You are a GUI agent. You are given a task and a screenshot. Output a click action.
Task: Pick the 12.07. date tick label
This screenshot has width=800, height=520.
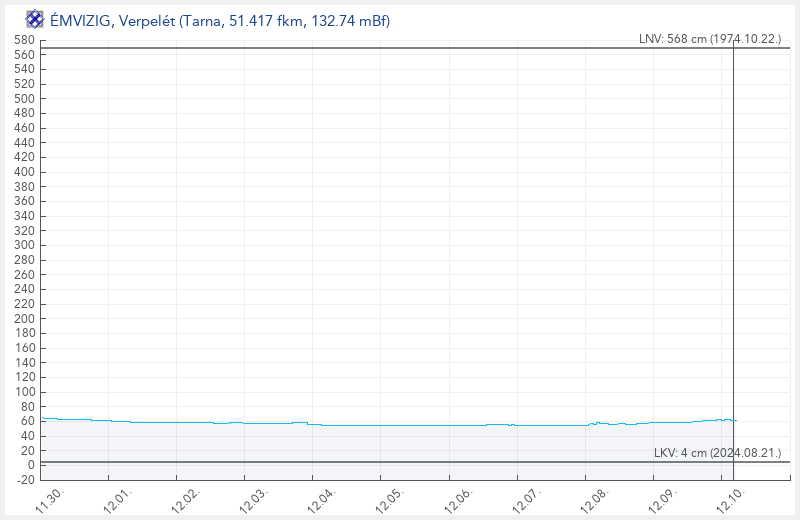tap(527, 499)
